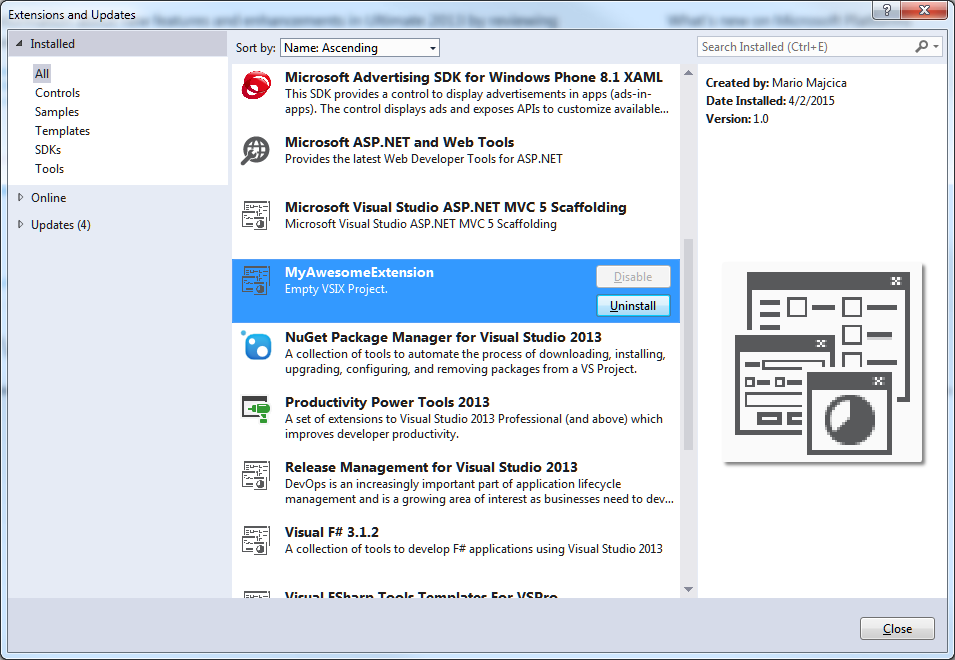Uninstall the MyAwesomeExtension extension

coord(633,306)
